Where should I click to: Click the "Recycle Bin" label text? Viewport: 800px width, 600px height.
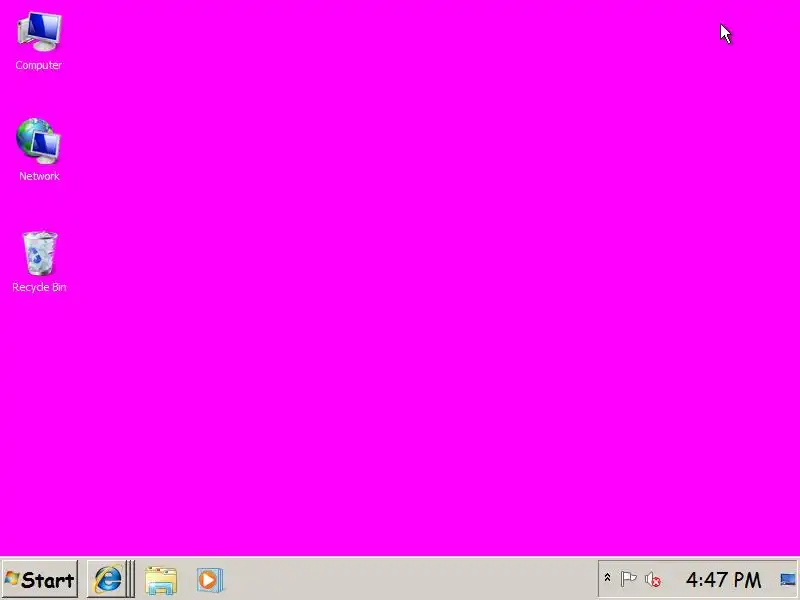pyautogui.click(x=39, y=287)
